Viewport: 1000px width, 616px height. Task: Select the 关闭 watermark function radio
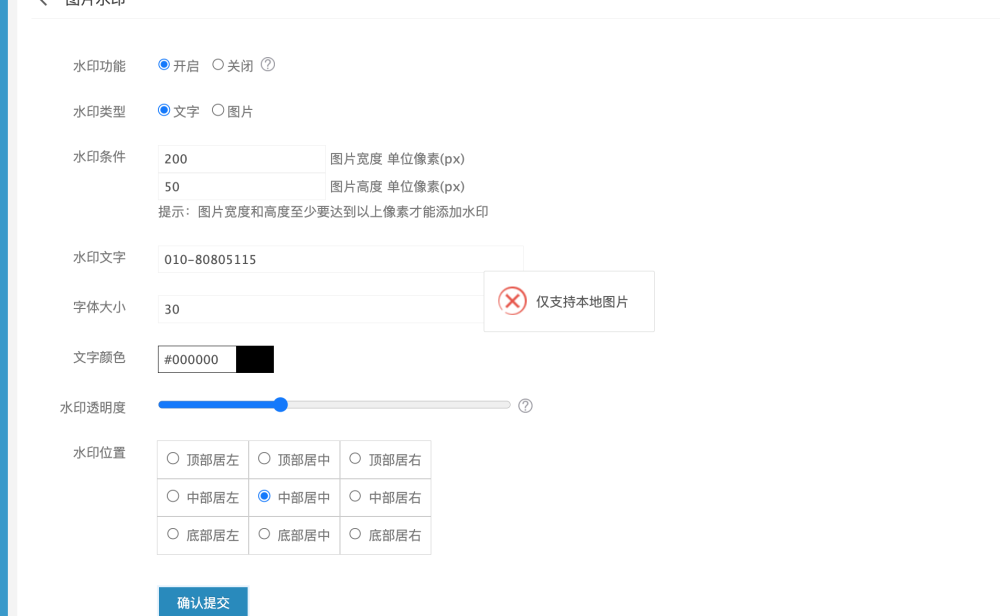point(218,64)
